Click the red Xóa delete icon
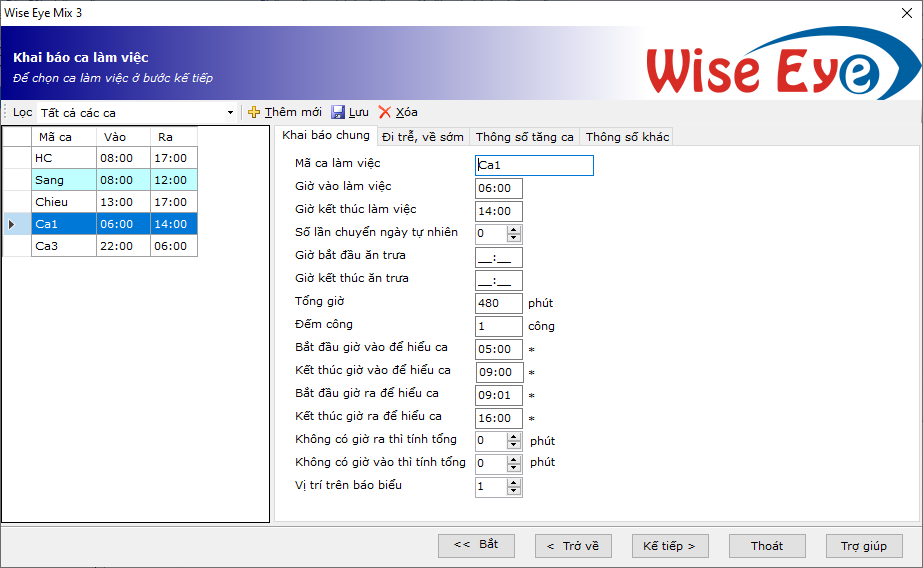Viewport: 923px width, 568px height. click(x=384, y=113)
